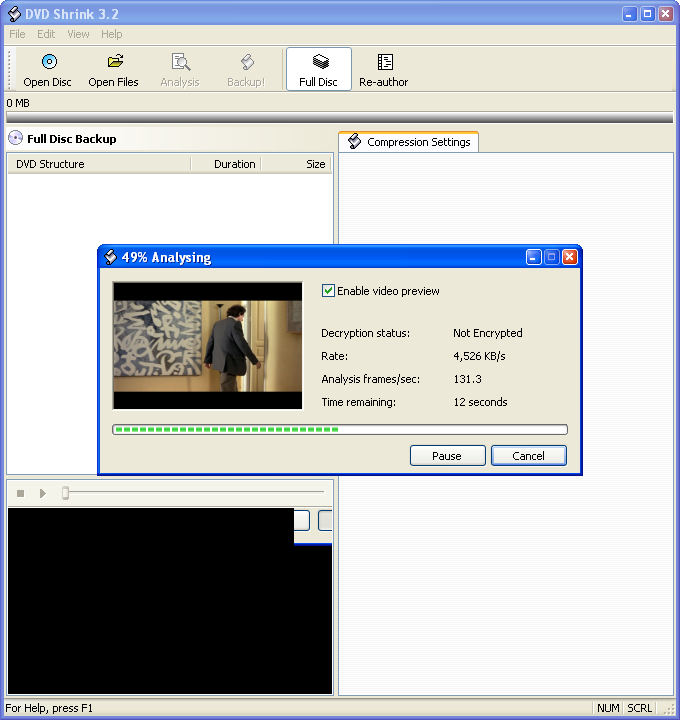The height and width of the screenshot is (720, 680).
Task: Open the View menu
Action: coord(78,34)
